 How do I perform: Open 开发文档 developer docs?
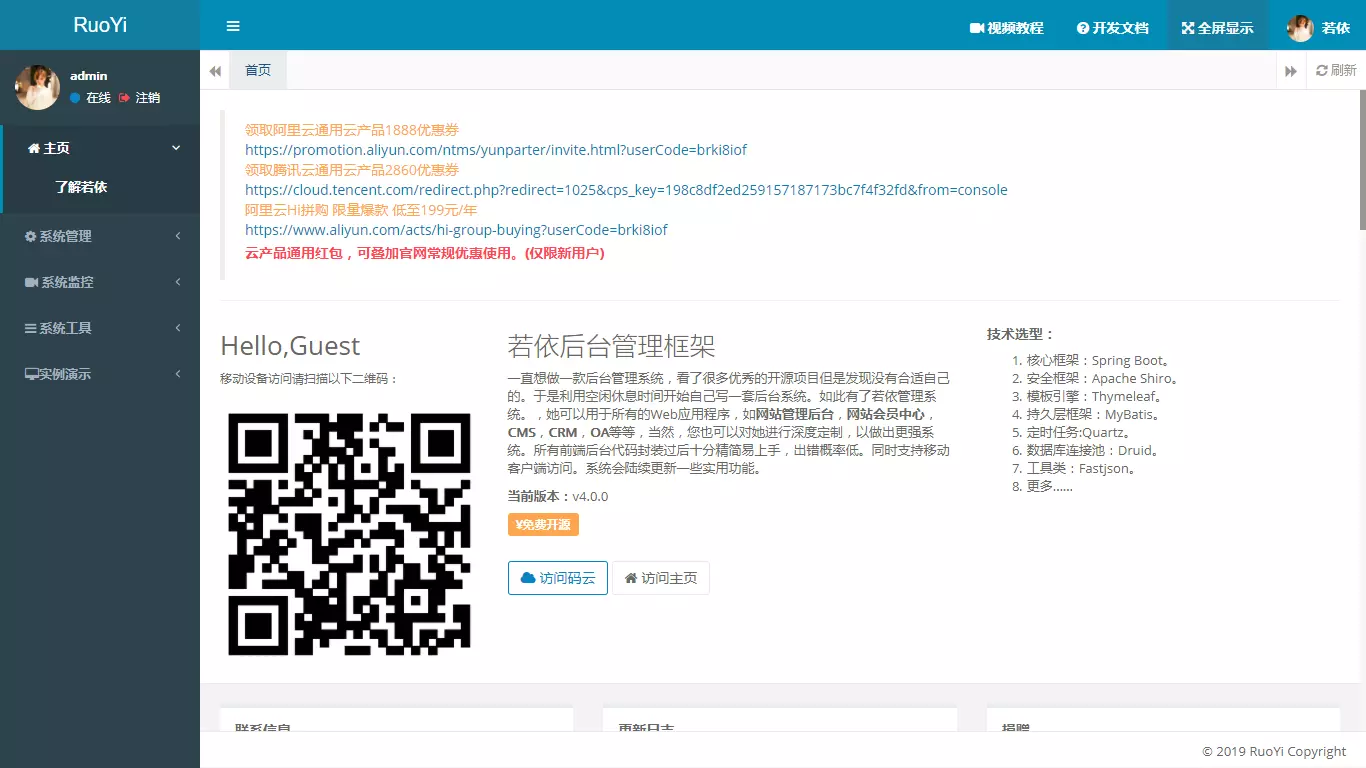[1112, 28]
